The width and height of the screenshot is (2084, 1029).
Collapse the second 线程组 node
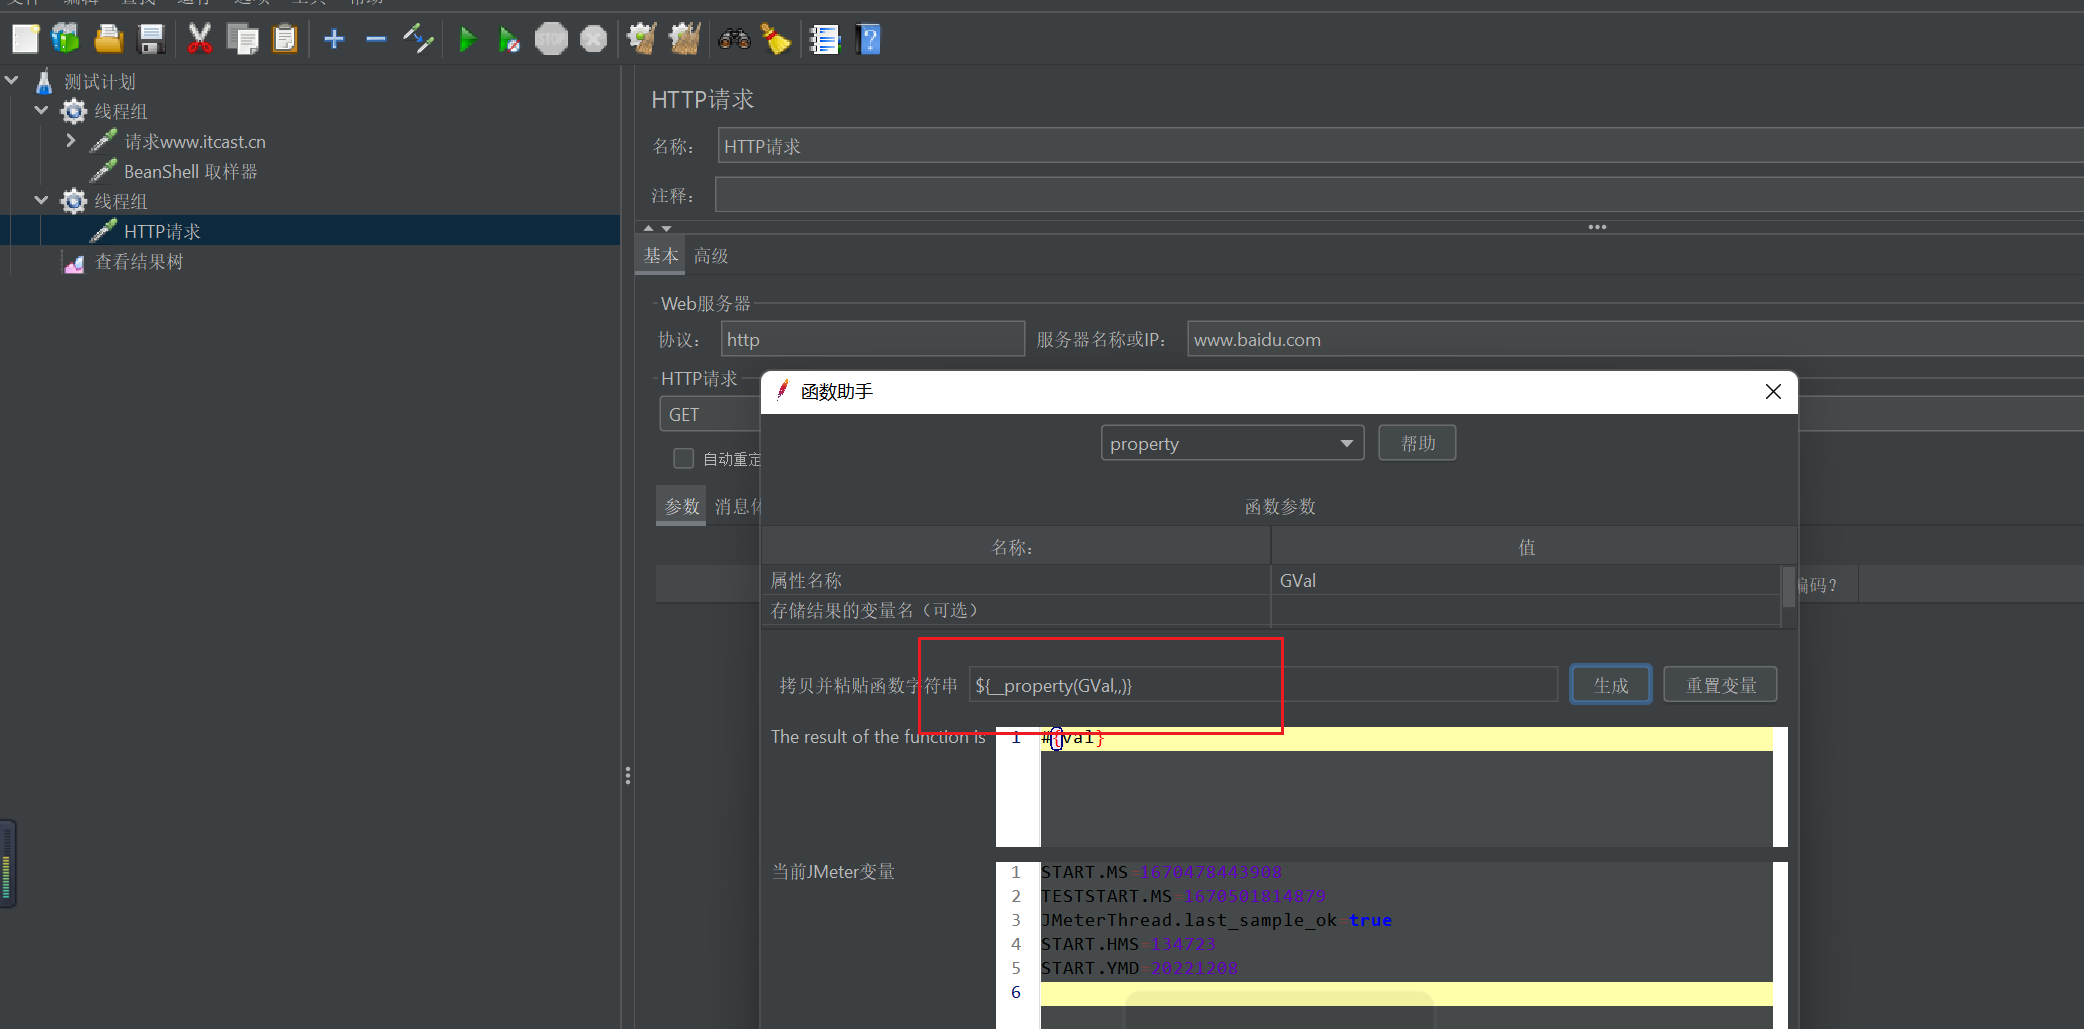pos(42,200)
